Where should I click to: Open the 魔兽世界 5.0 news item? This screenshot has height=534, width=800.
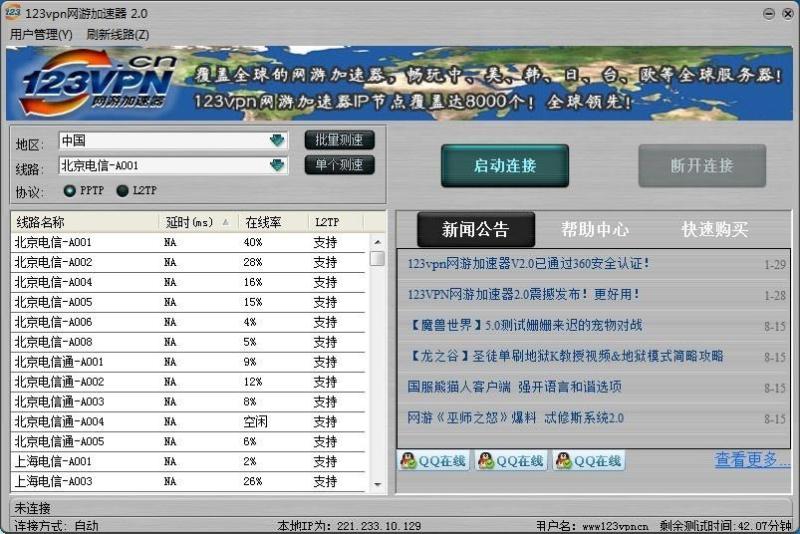coord(525,325)
